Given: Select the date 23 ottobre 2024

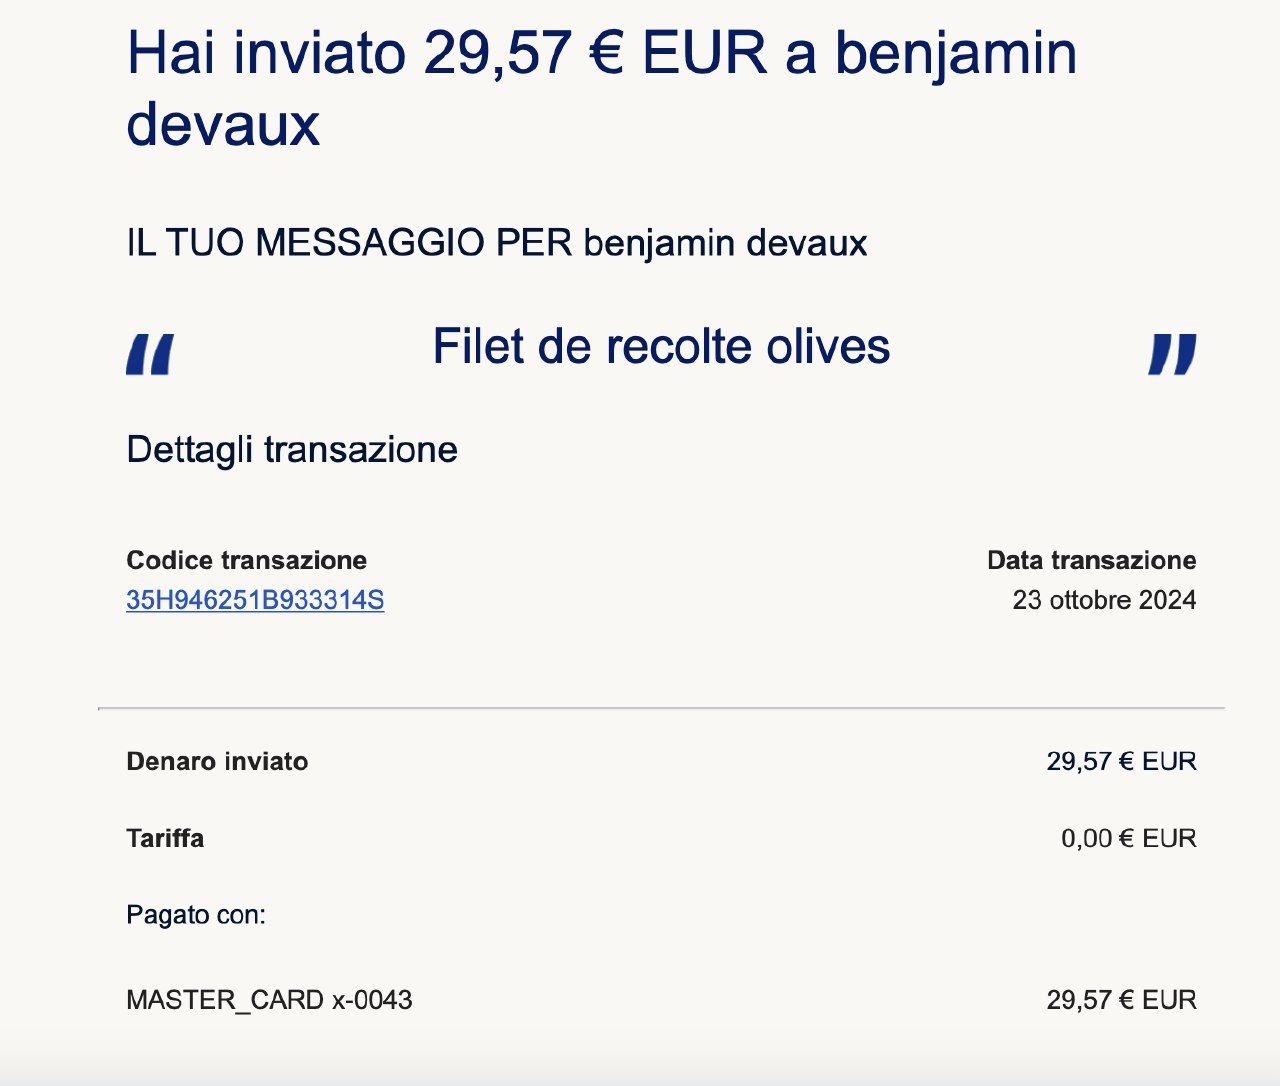Looking at the screenshot, I should tap(1104, 600).
